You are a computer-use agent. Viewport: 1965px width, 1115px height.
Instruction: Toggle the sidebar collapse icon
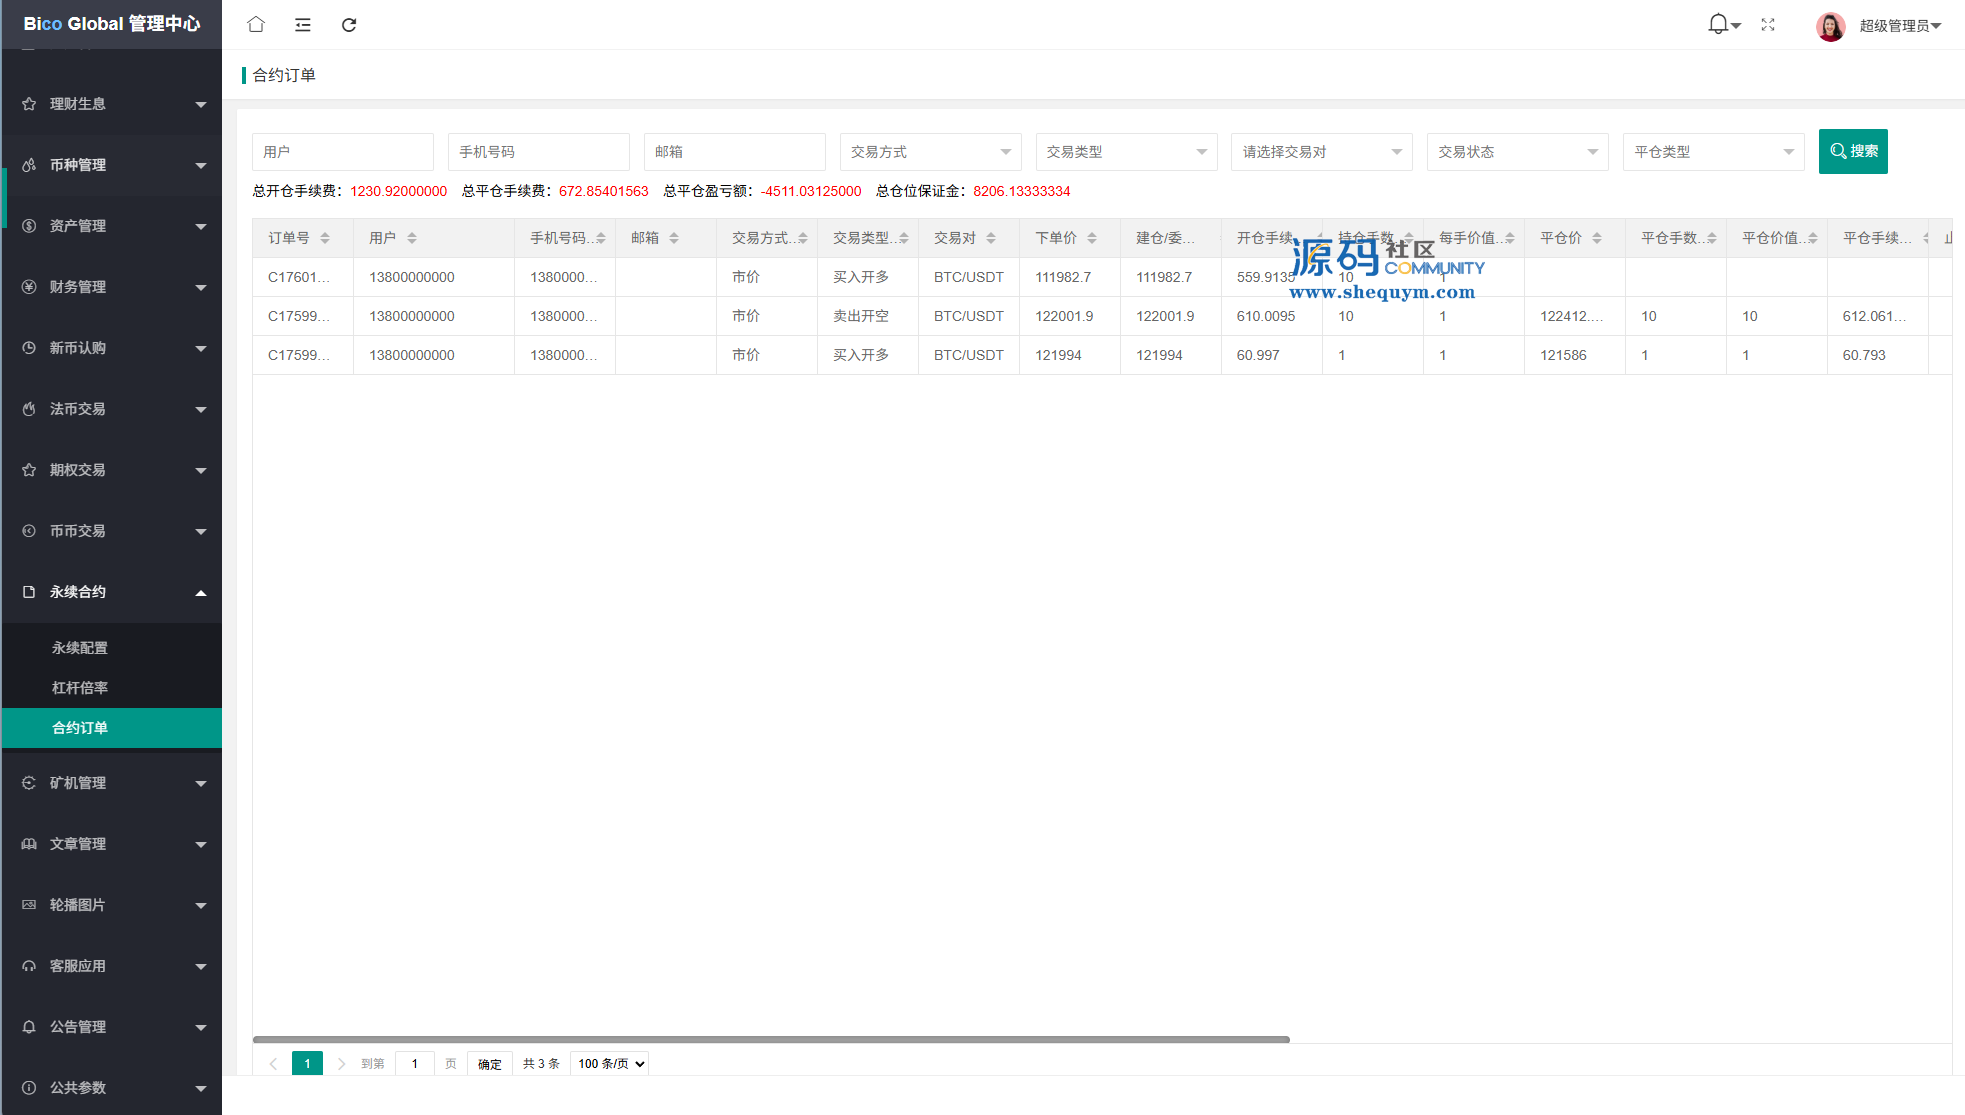(x=302, y=24)
